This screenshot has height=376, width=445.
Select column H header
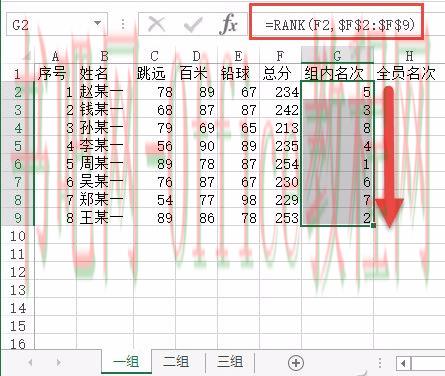point(409,56)
